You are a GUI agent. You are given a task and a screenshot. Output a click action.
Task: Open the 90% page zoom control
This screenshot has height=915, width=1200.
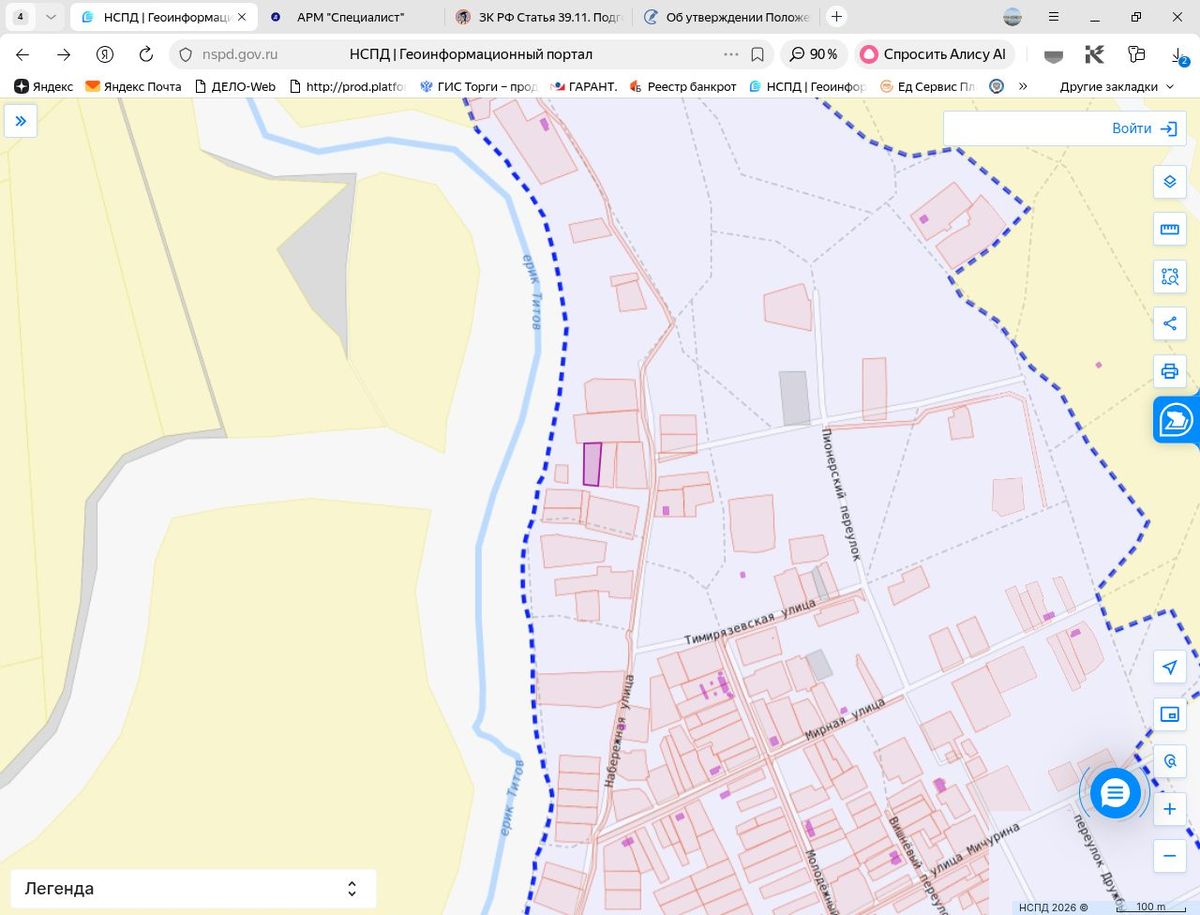813,54
